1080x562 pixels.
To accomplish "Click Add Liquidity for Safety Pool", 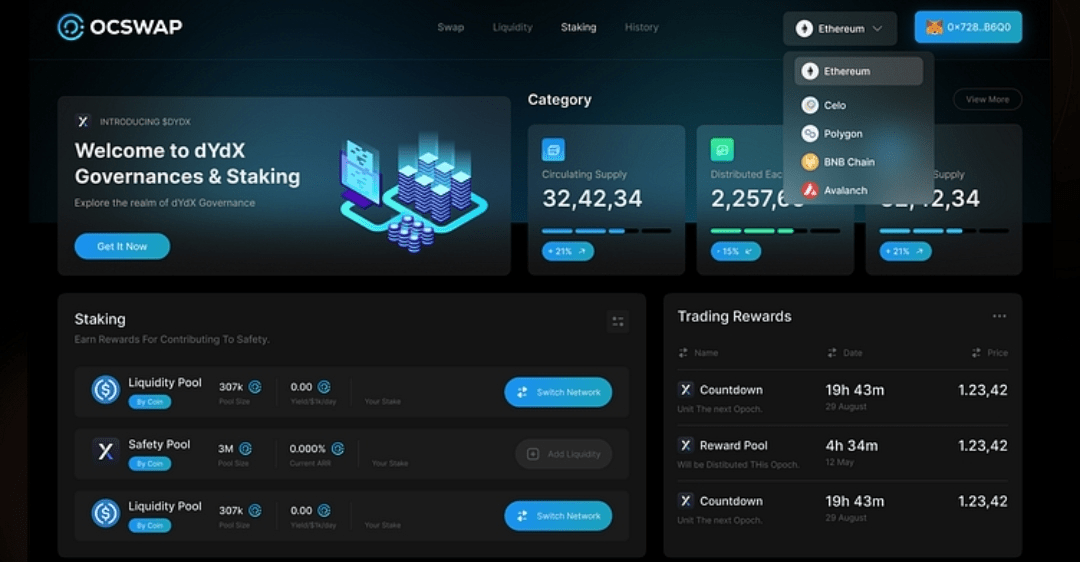I will point(563,454).
